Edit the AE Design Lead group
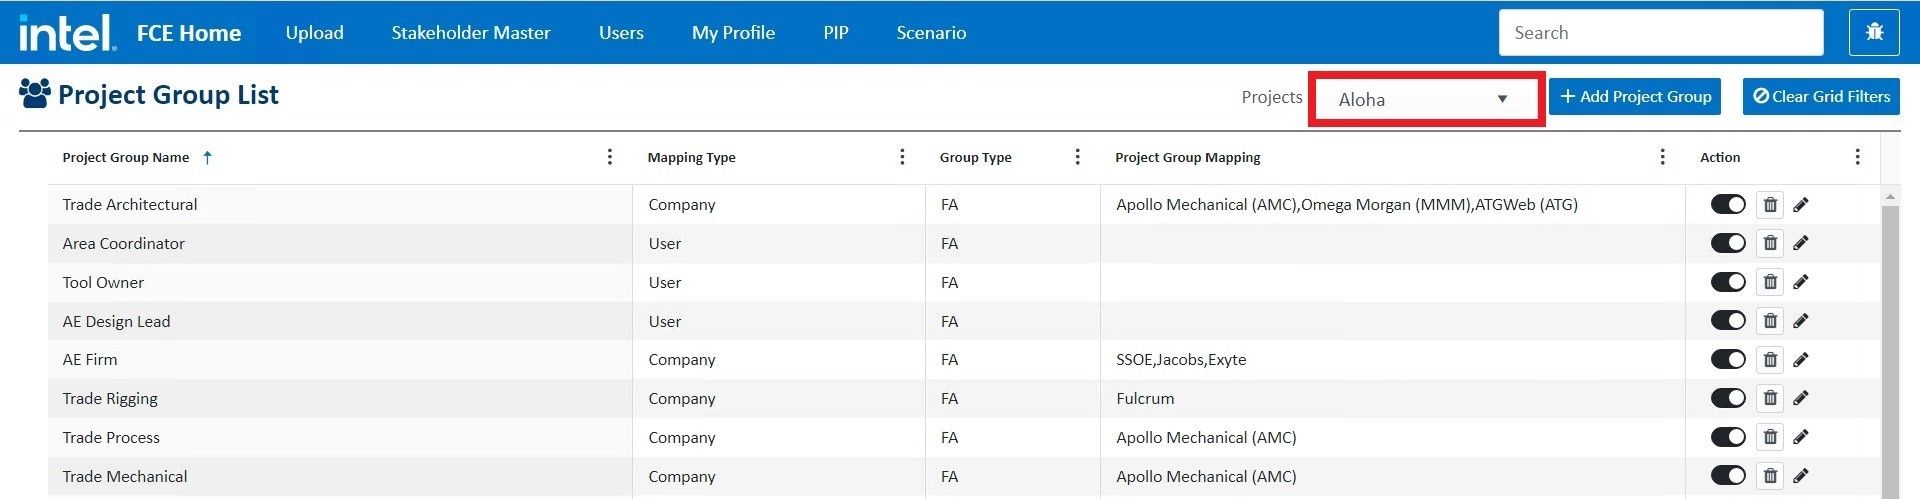1920x499 pixels. tap(1801, 321)
